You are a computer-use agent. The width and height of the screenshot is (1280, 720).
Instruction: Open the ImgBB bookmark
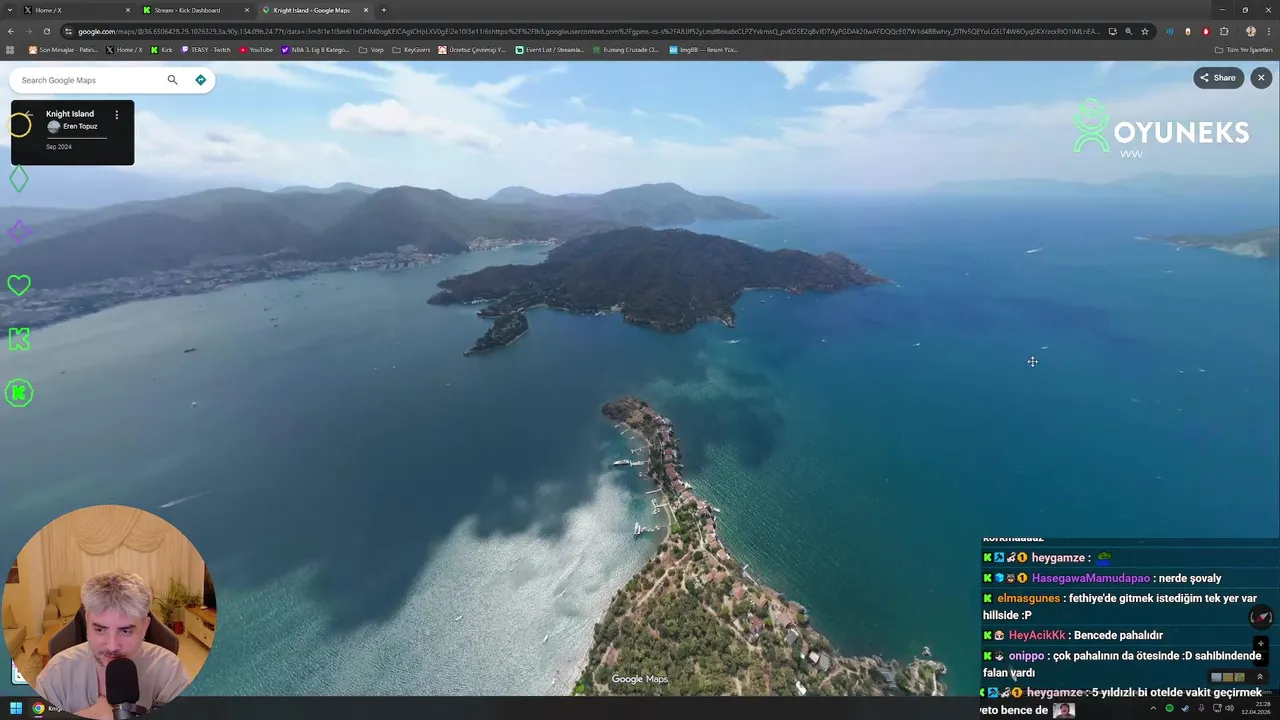pos(703,49)
